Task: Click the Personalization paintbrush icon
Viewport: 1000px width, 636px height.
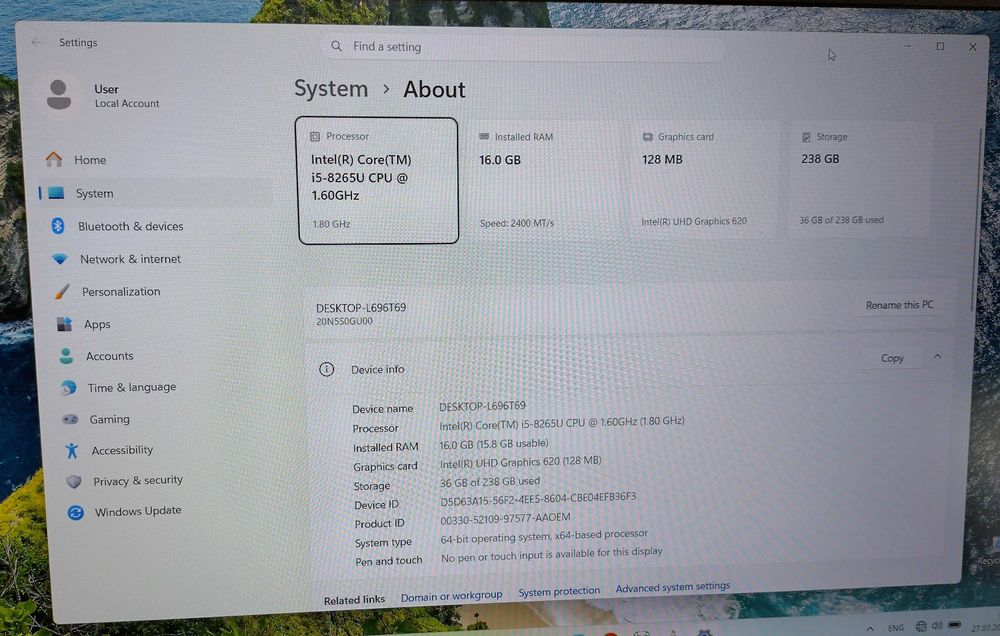Action: coord(62,291)
